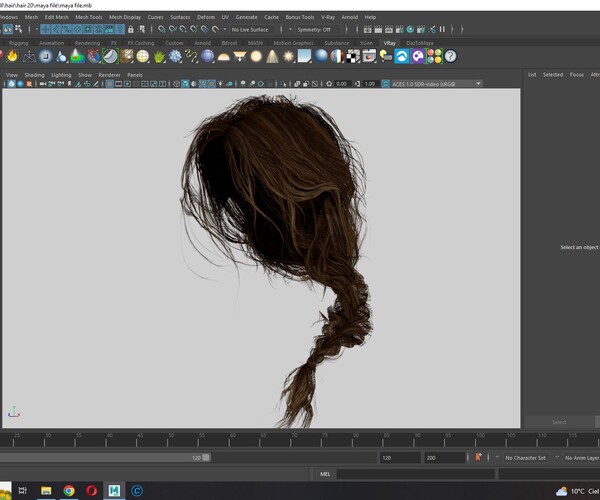Screen dimensions: 600x500
Task: Open the No Live Surface field
Action: (x=250, y=29)
